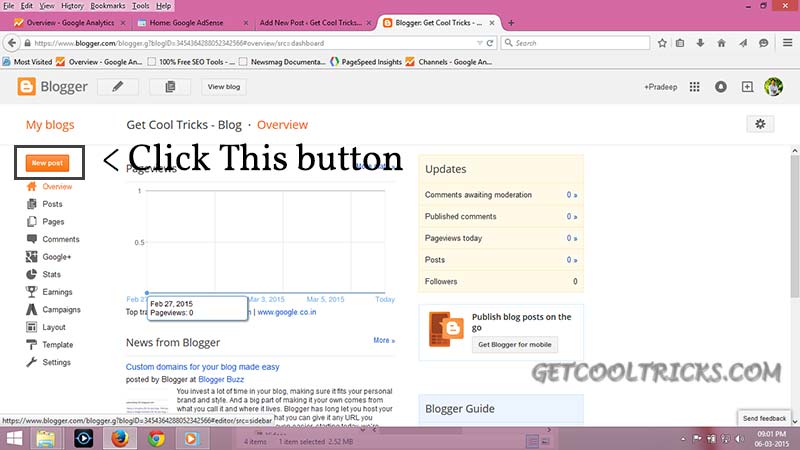Open the Bookmarks menu
Viewport: 800px width, 450px height.
(107, 6)
